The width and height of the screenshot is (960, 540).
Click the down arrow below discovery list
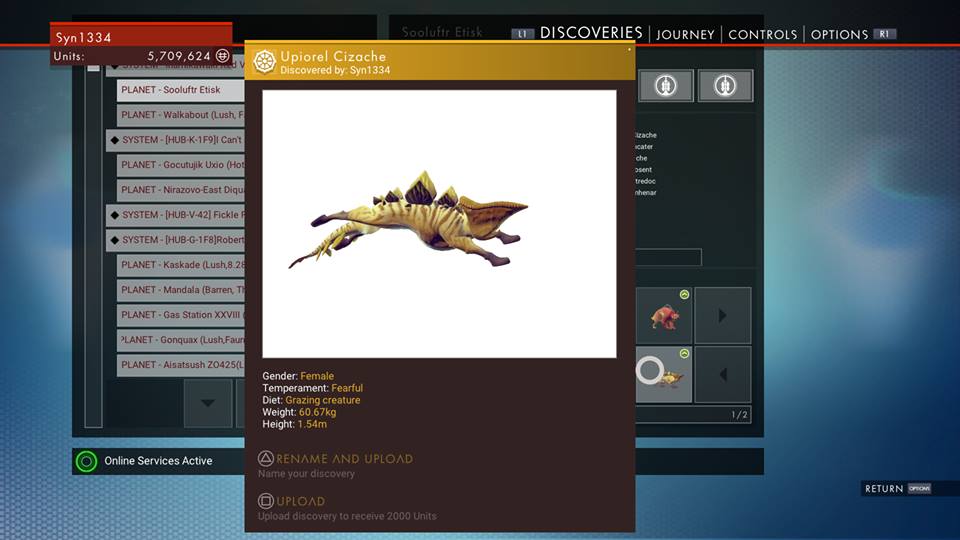click(x=208, y=403)
